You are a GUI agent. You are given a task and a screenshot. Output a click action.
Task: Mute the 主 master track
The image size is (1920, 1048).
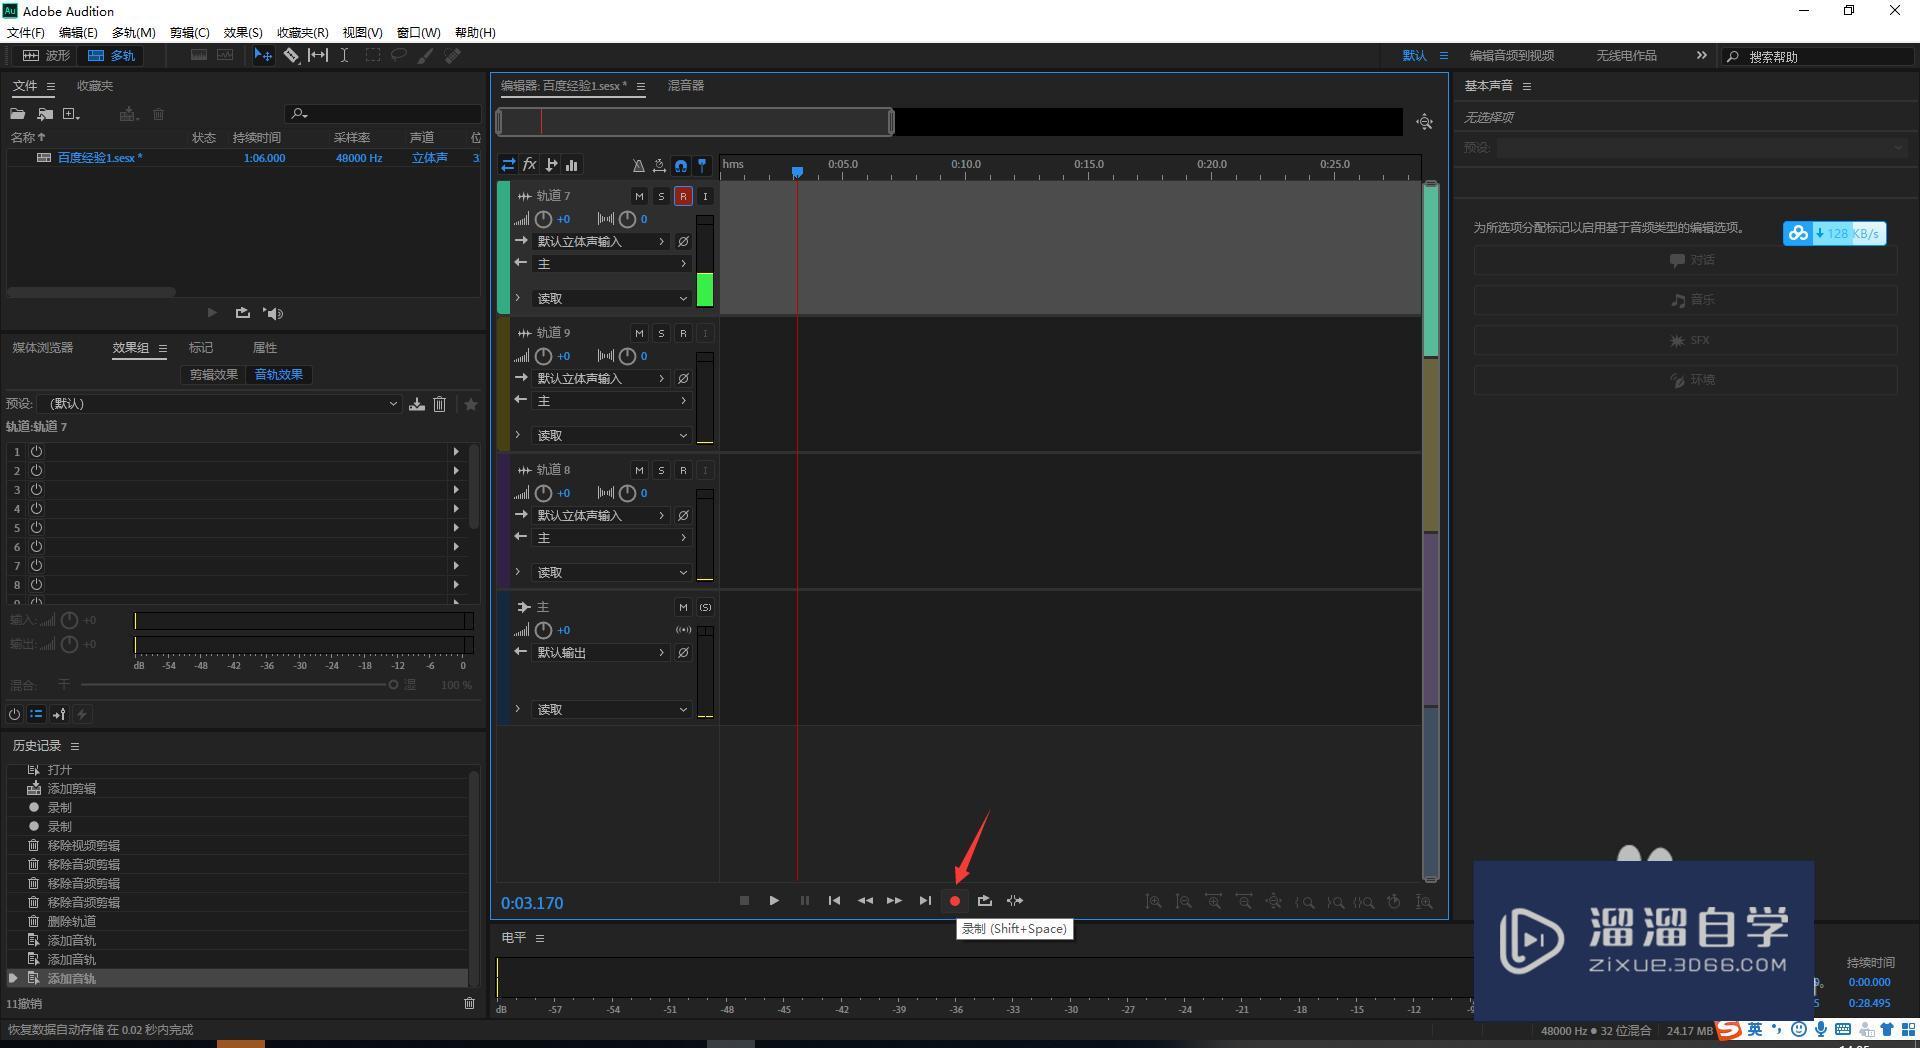click(x=683, y=607)
